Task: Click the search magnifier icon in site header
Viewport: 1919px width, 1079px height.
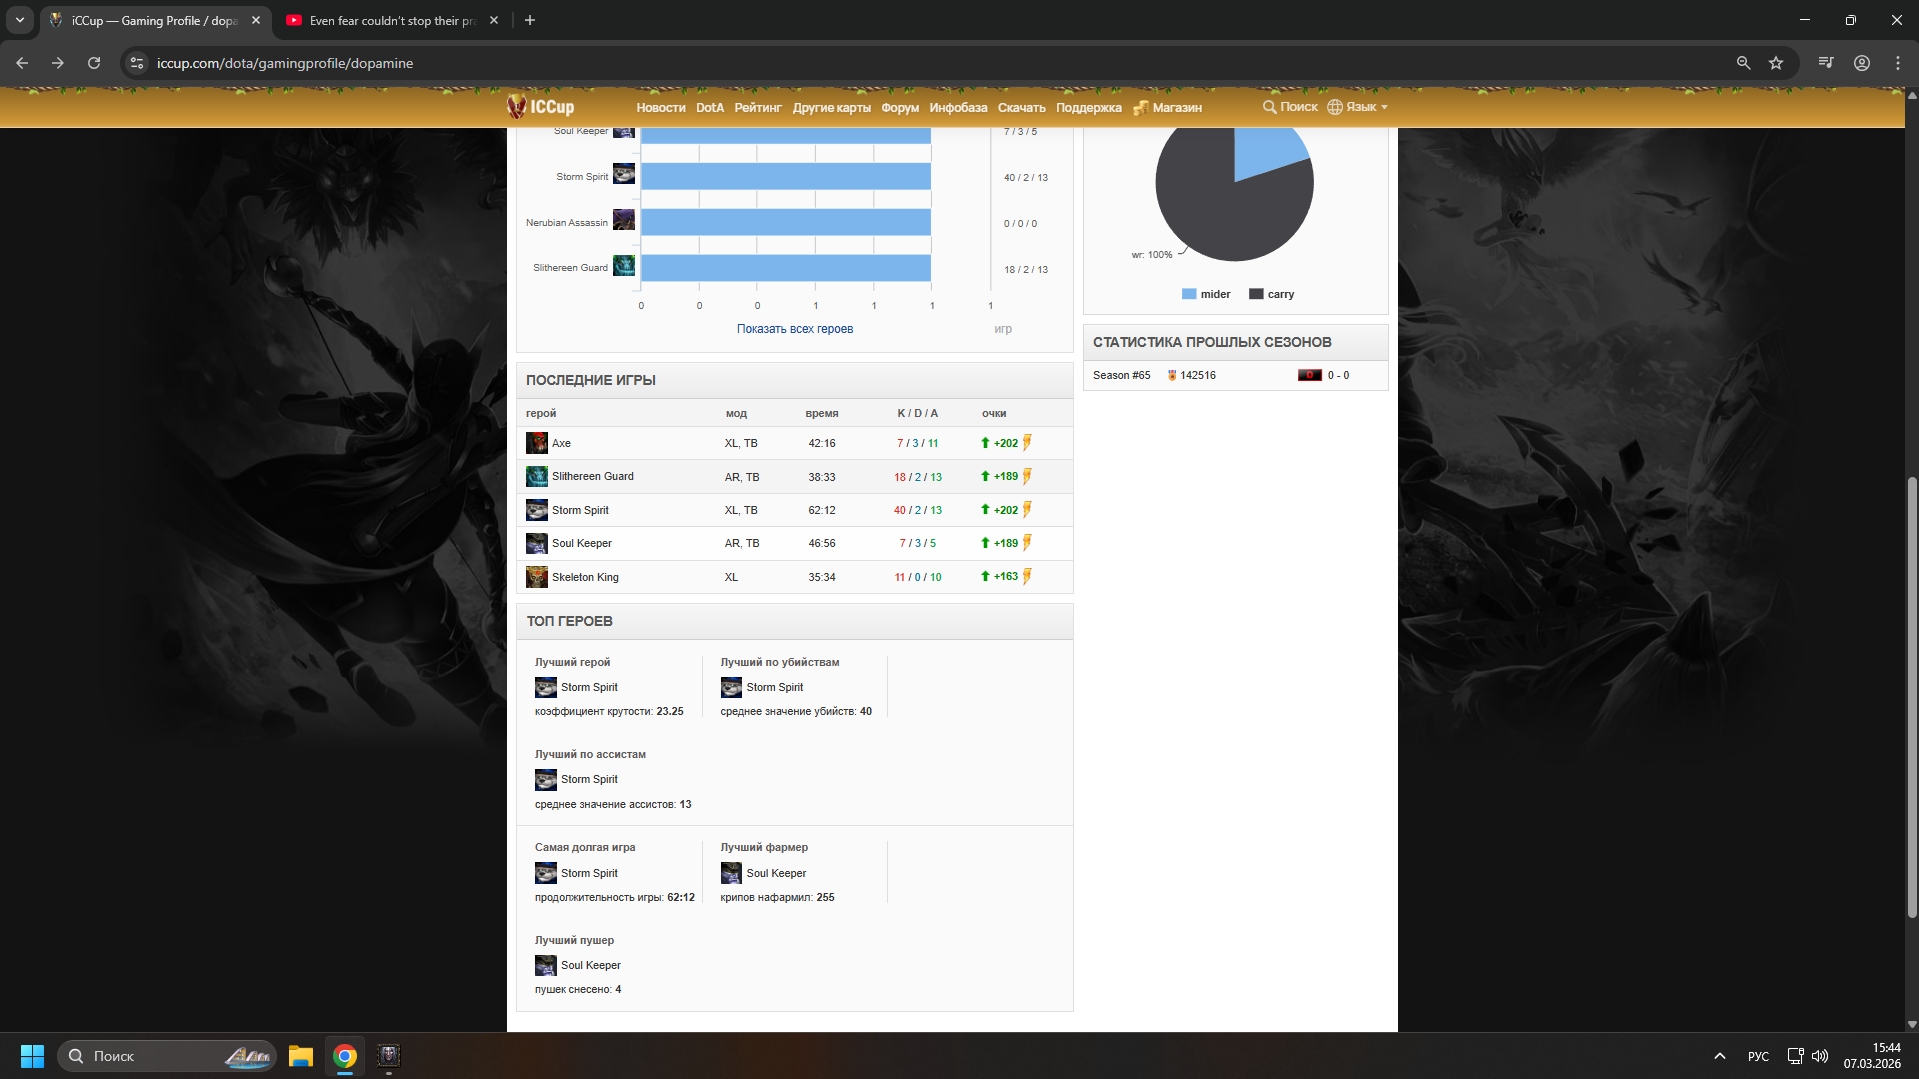Action: [1269, 107]
